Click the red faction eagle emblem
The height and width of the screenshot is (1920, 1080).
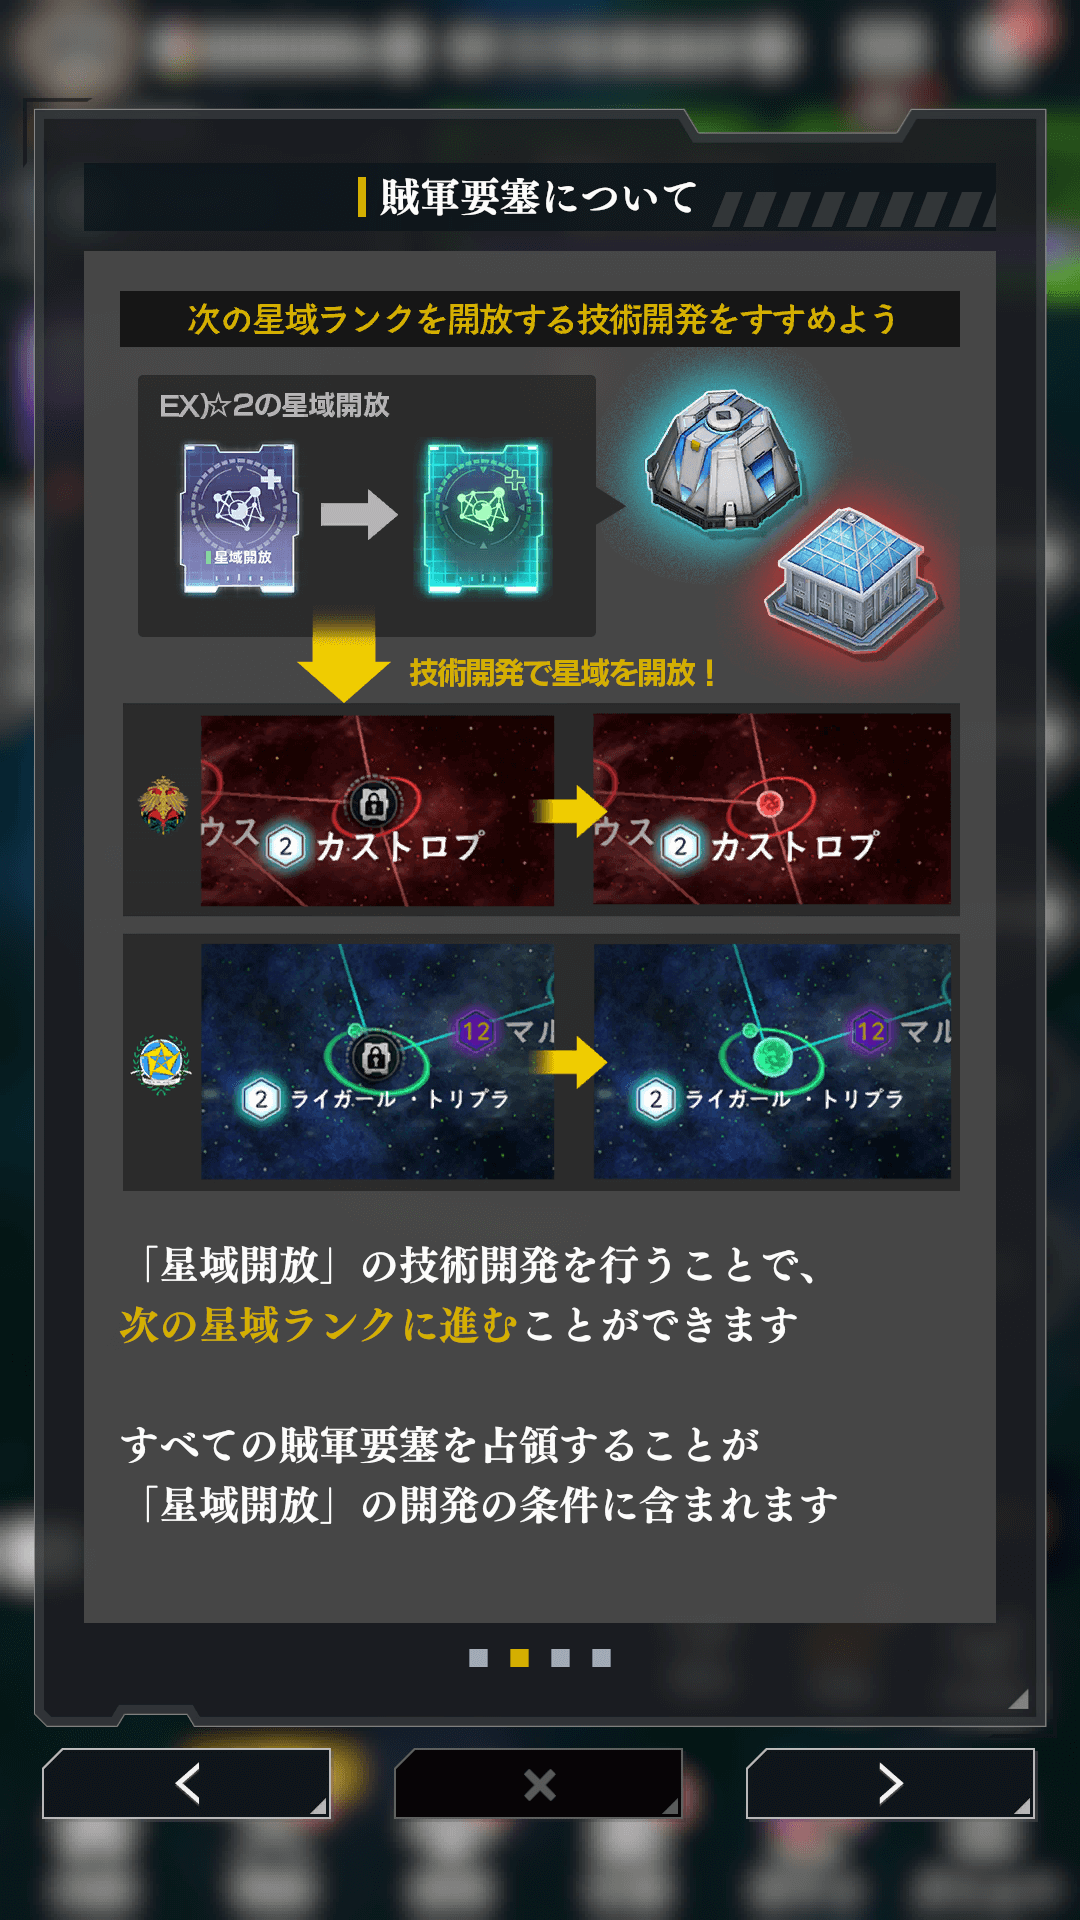(x=163, y=805)
